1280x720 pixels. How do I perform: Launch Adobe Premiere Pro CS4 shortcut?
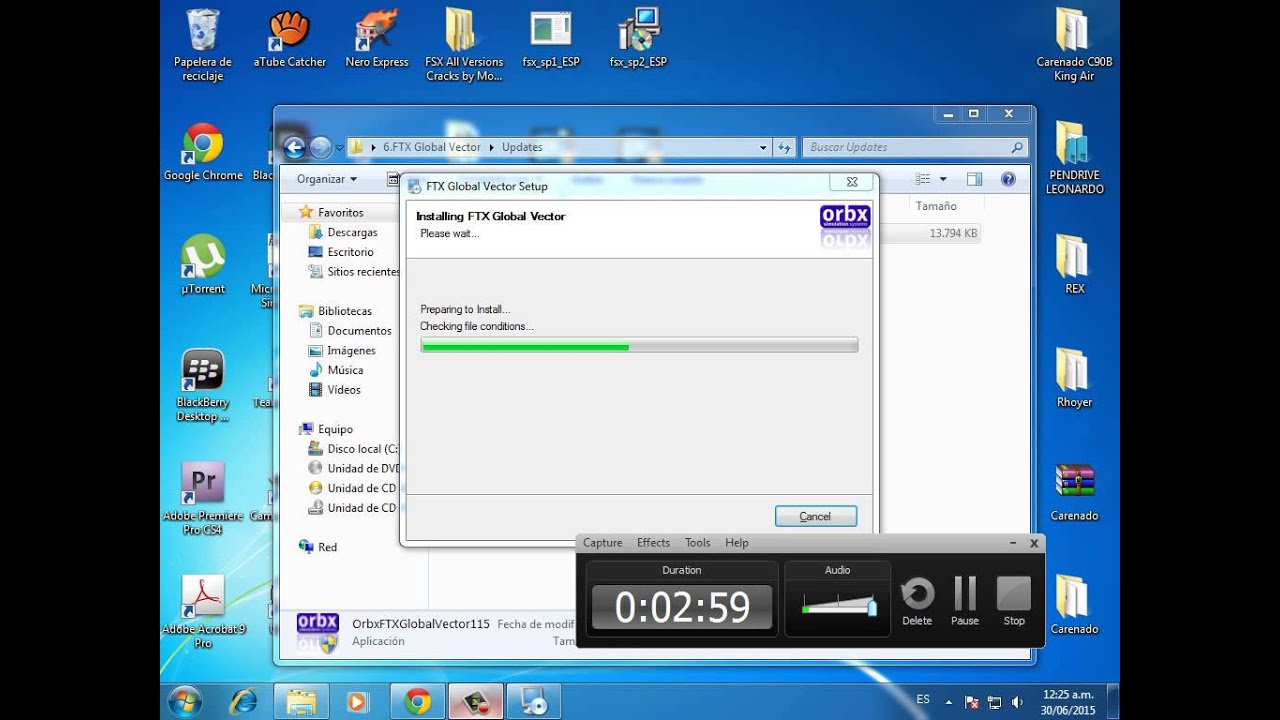pos(203,499)
